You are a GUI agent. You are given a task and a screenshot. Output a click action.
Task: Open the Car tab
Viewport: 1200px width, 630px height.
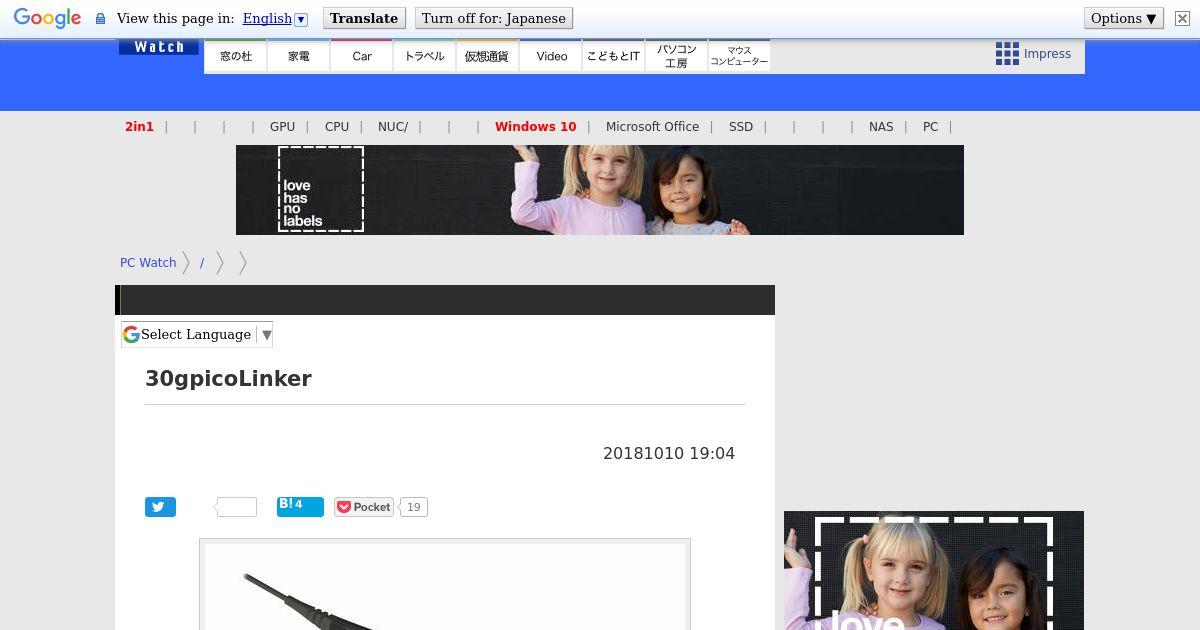362,56
